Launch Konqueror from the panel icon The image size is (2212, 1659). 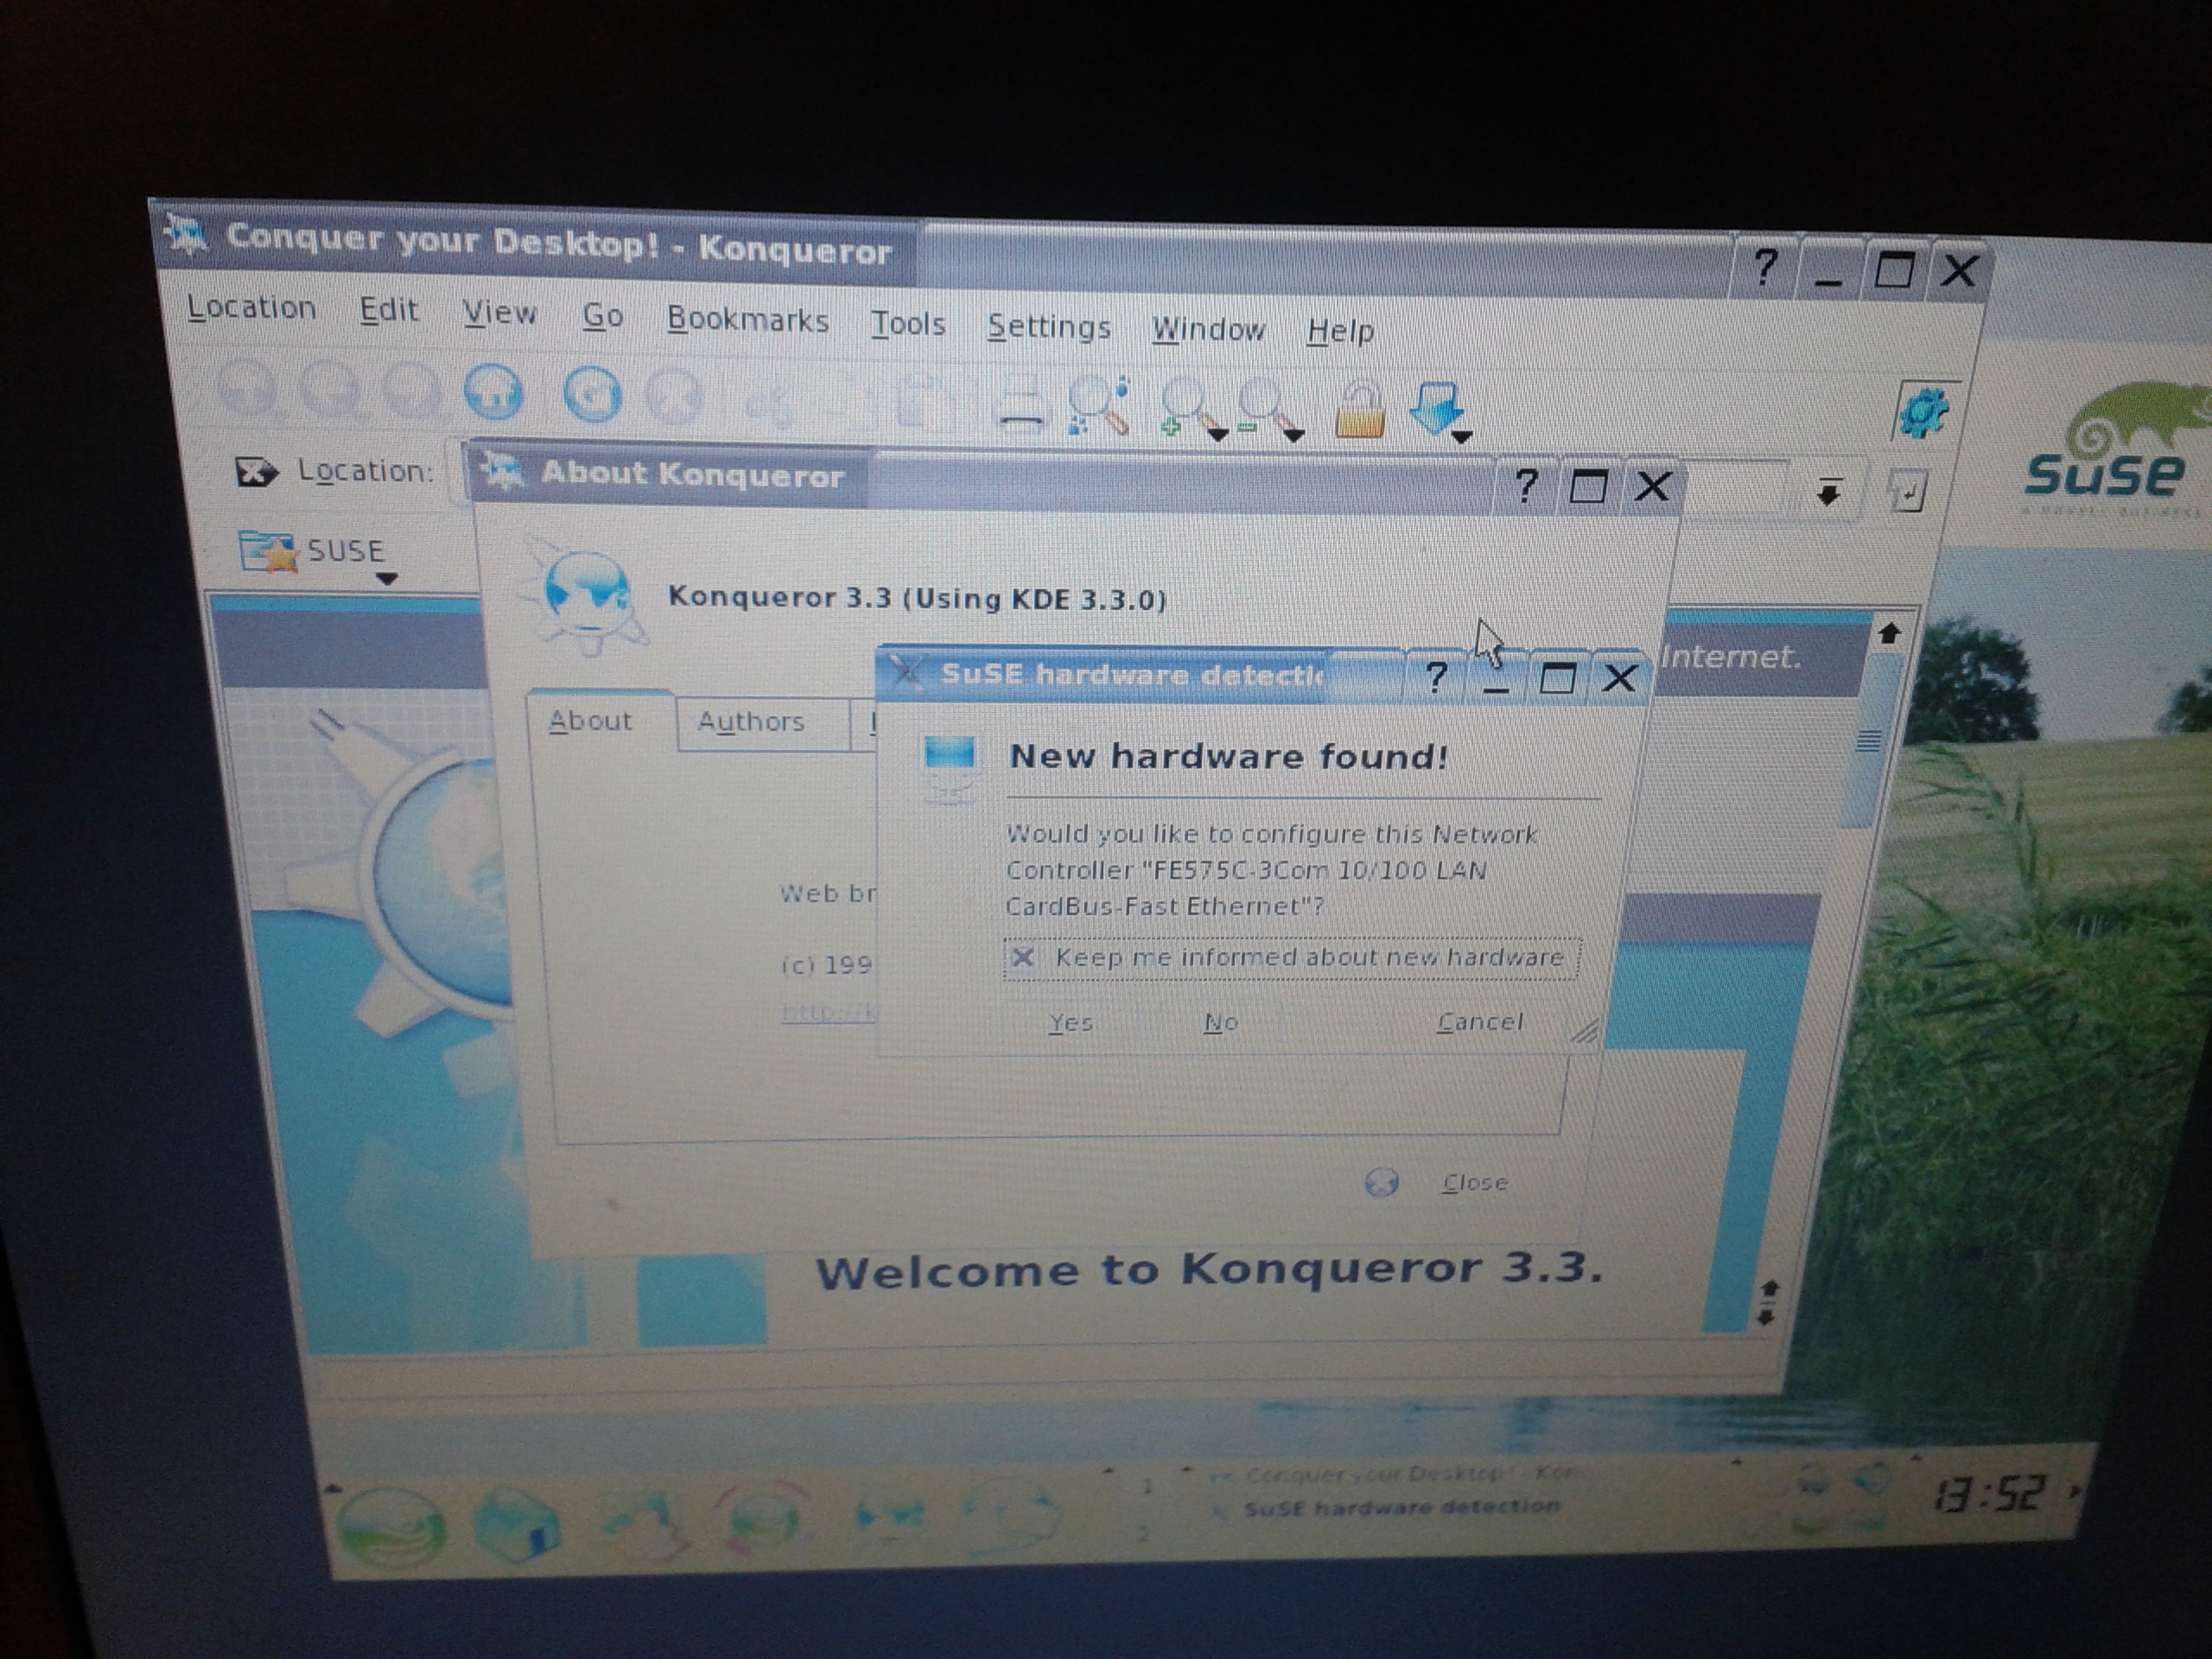(890, 1516)
